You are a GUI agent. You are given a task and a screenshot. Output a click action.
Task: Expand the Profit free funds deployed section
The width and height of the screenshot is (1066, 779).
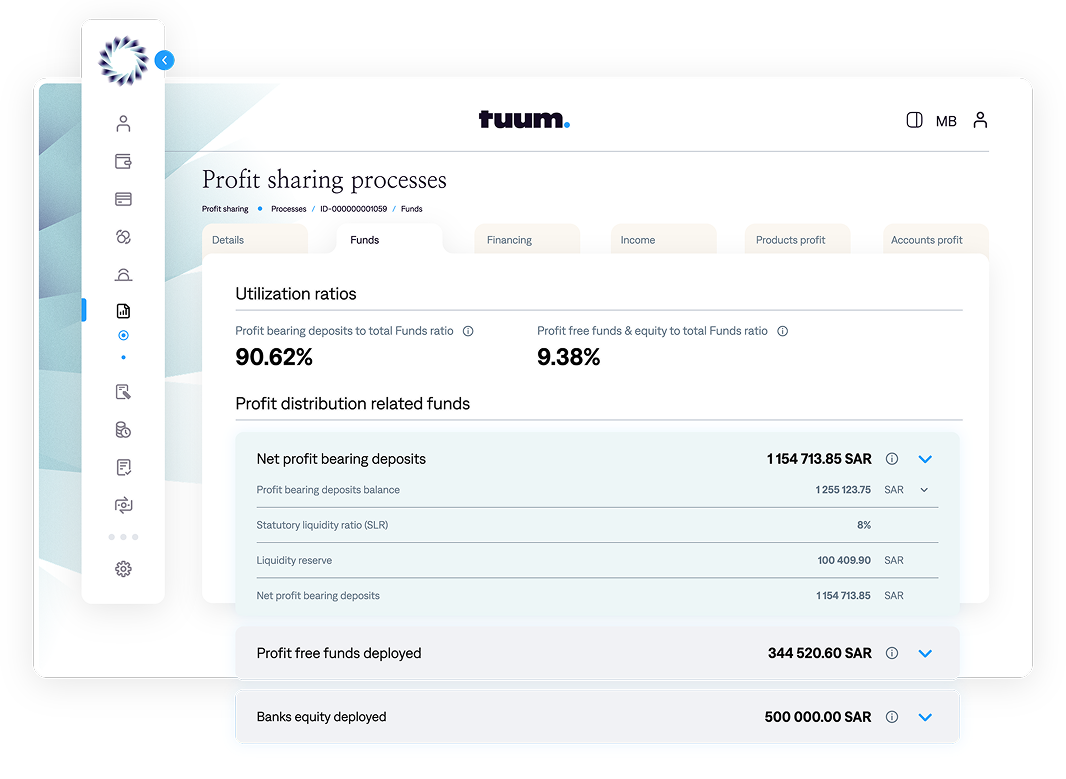(x=925, y=653)
